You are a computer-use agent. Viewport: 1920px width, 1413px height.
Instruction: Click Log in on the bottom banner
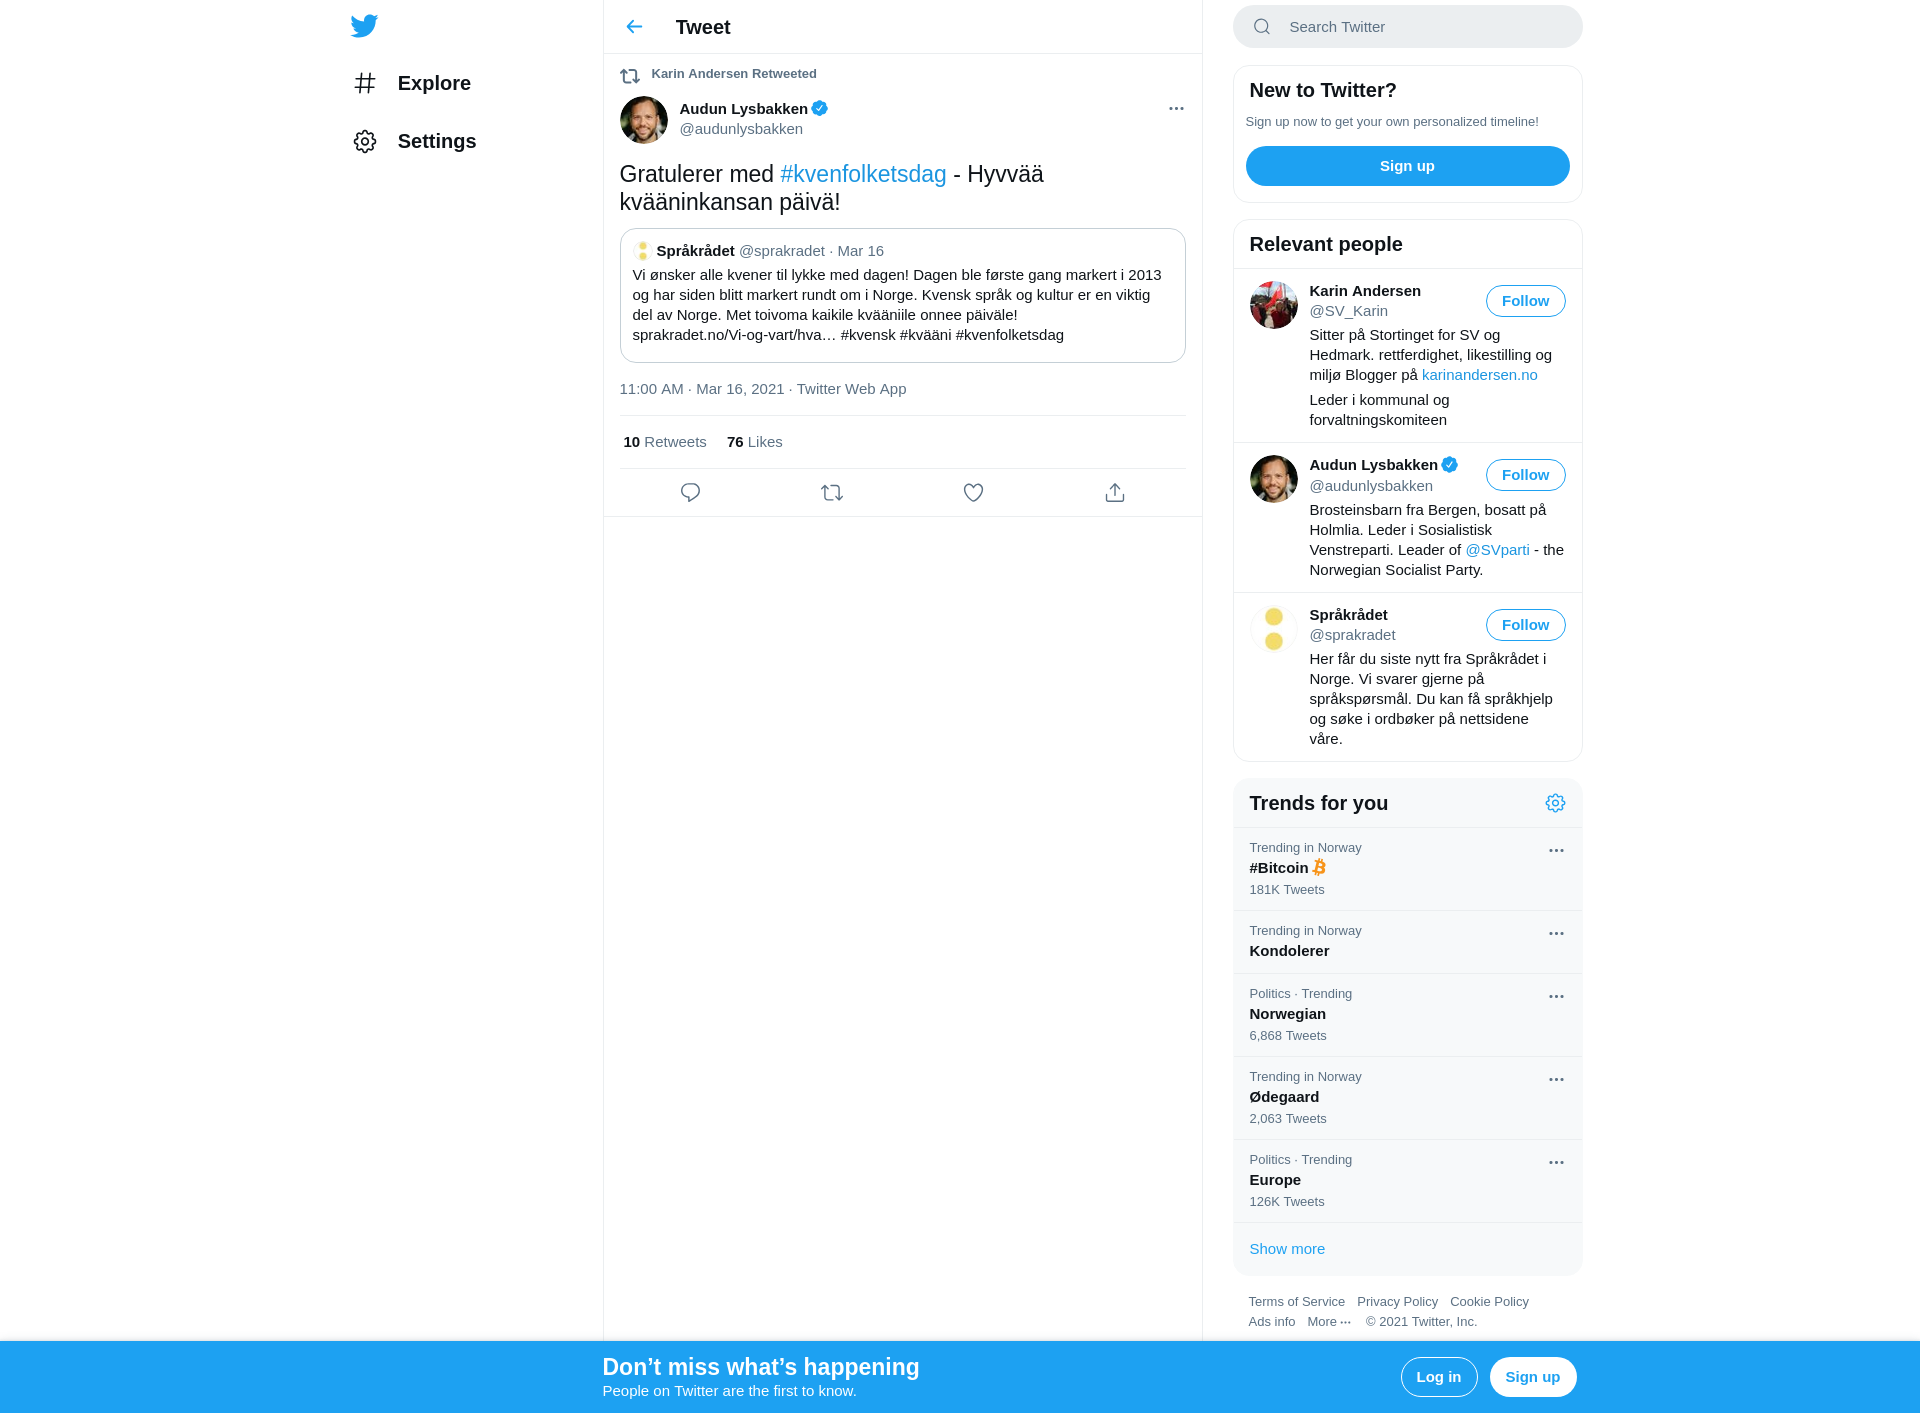click(1438, 1377)
